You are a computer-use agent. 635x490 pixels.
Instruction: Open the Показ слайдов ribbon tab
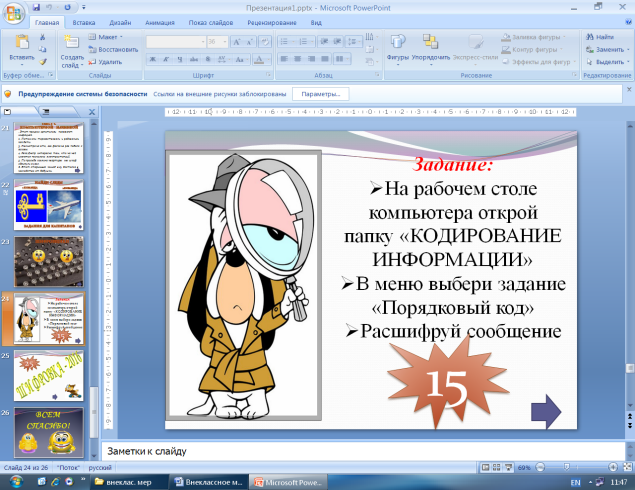211,23
